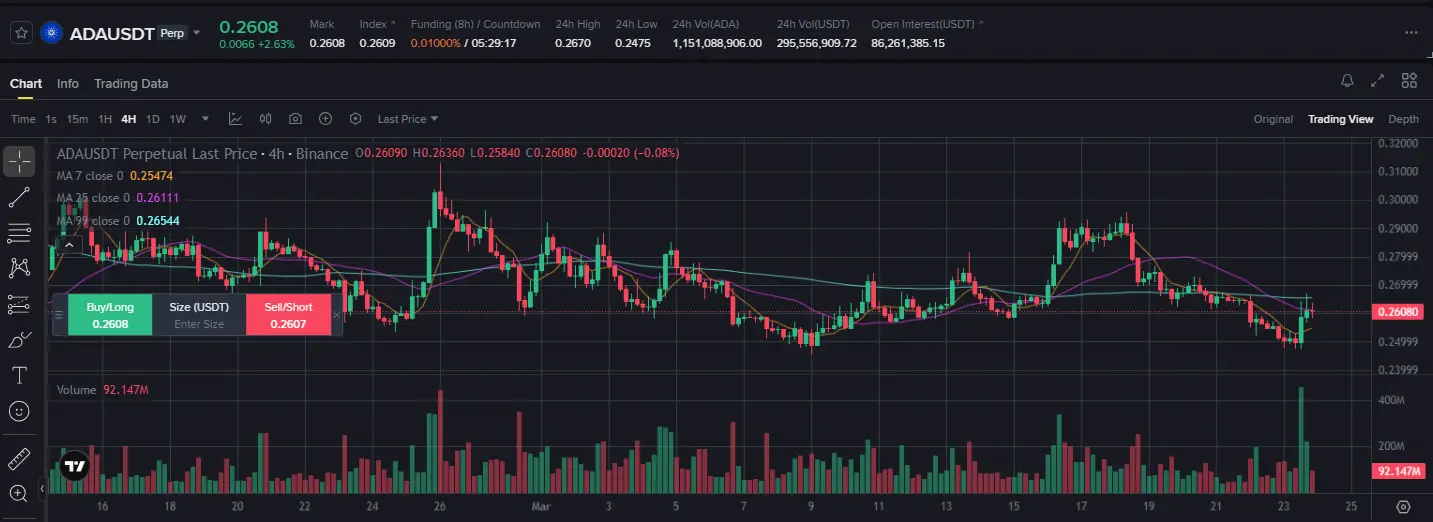Take a chart snapshot with camera icon
The width and height of the screenshot is (1433, 522).
click(295, 119)
